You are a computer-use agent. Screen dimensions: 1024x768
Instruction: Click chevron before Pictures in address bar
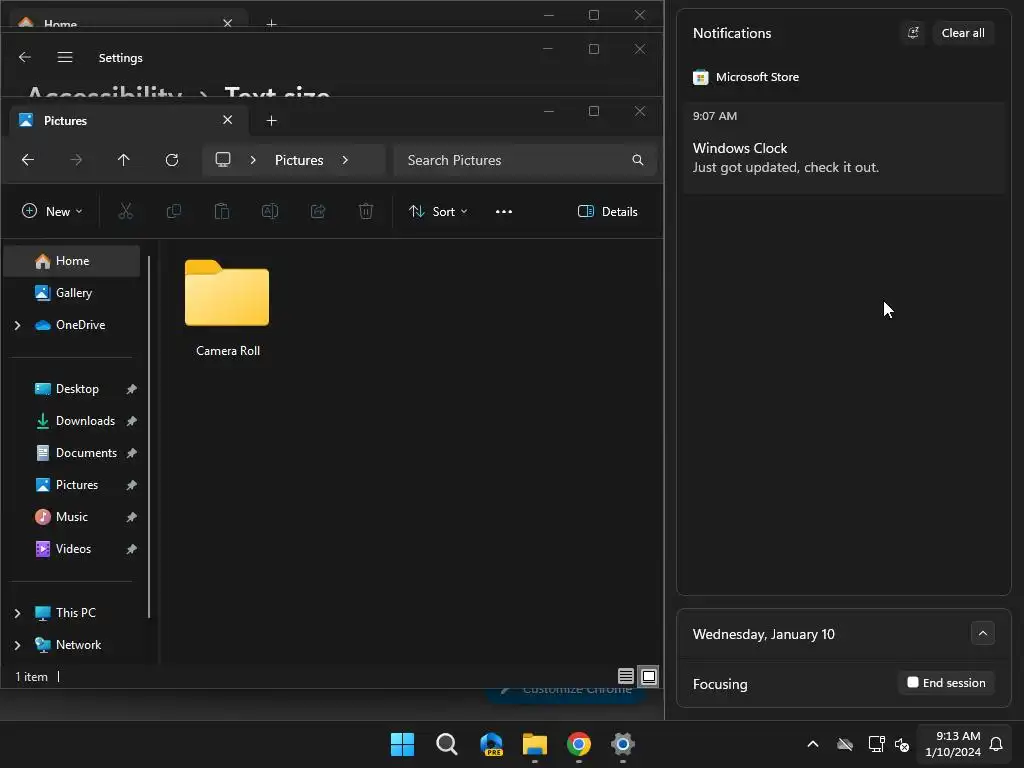pos(253,160)
